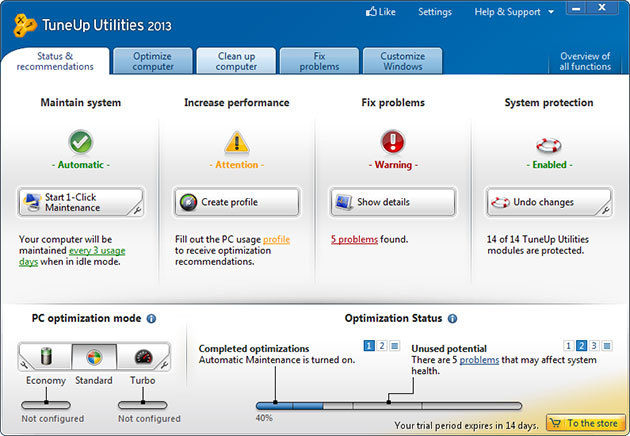The height and width of the screenshot is (436, 630).
Task: Close the TuneUp Utilities window
Action: click(602, 8)
